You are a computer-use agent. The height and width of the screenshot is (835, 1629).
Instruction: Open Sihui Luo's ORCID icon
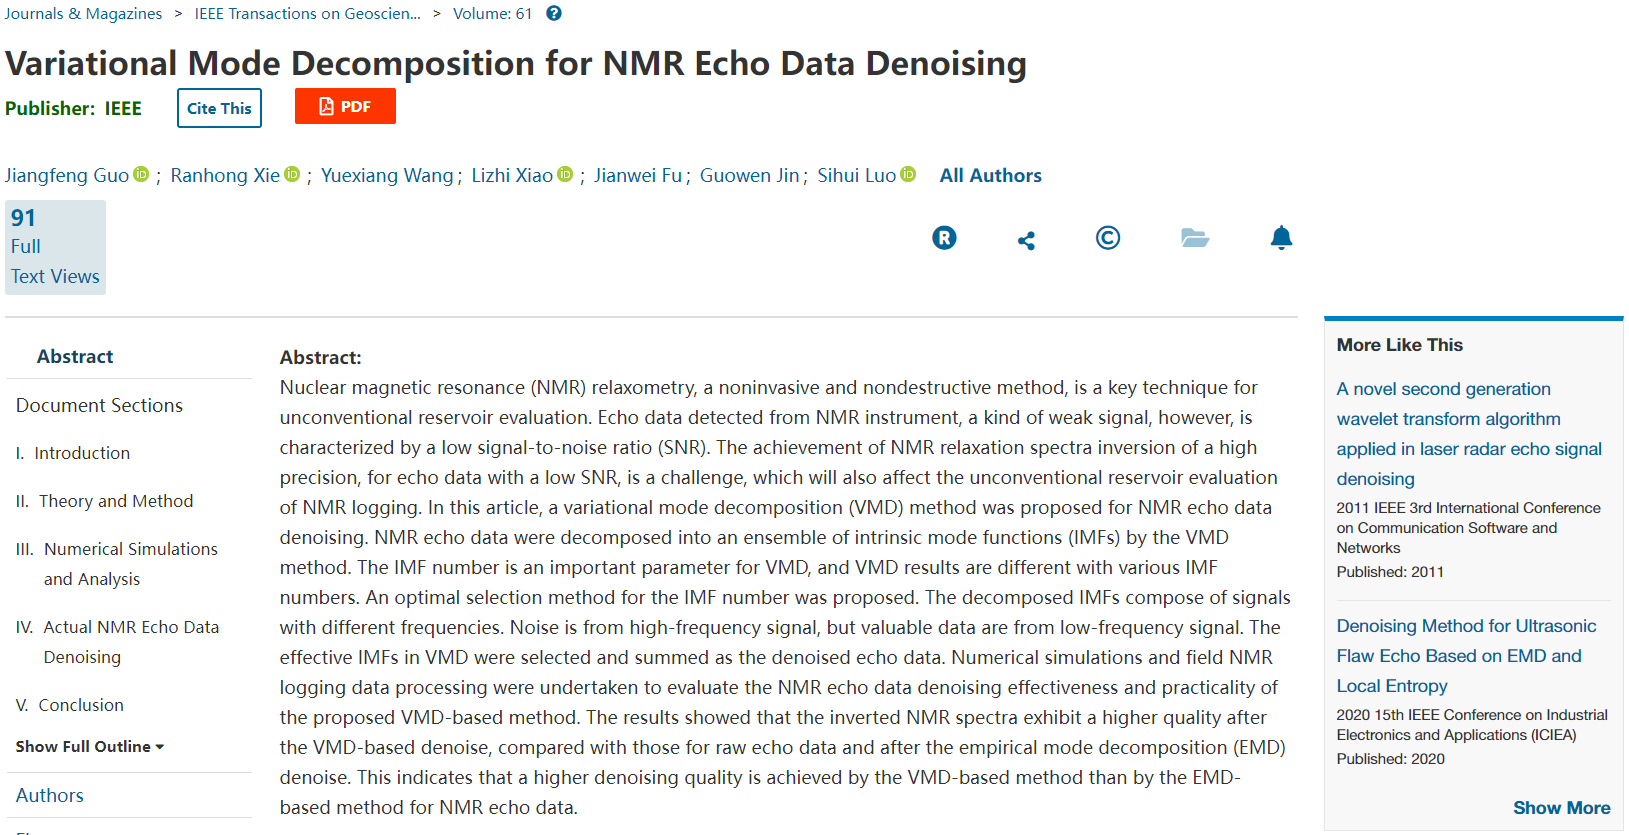point(908,174)
